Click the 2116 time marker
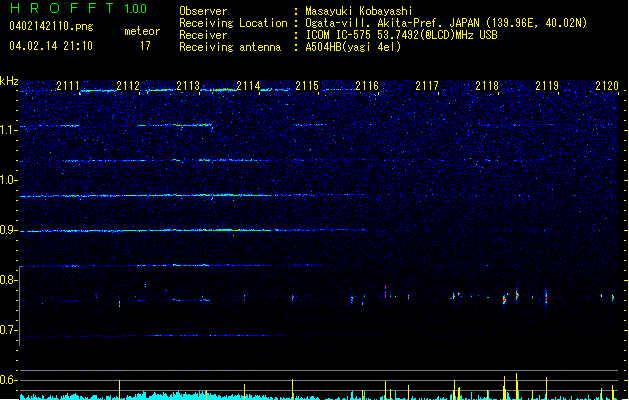629x400 pixels. pos(367,86)
